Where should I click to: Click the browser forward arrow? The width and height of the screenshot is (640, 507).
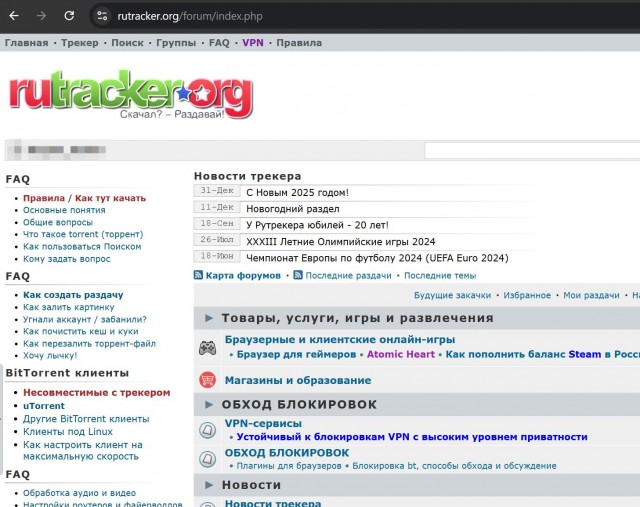[41, 16]
